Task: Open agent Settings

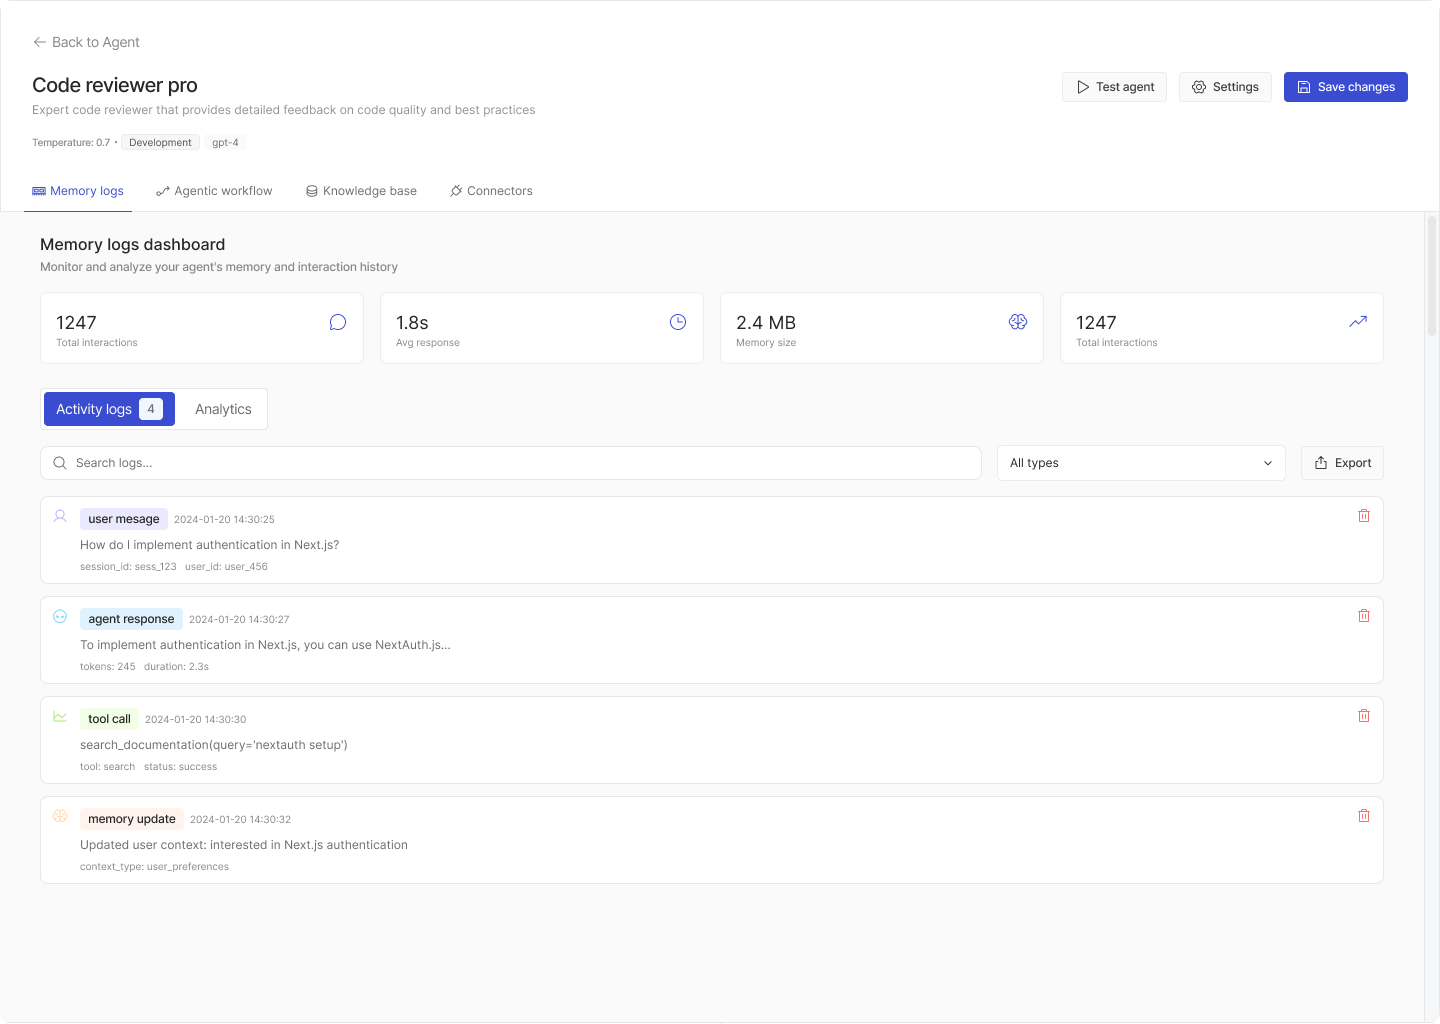Action: click(x=1225, y=87)
